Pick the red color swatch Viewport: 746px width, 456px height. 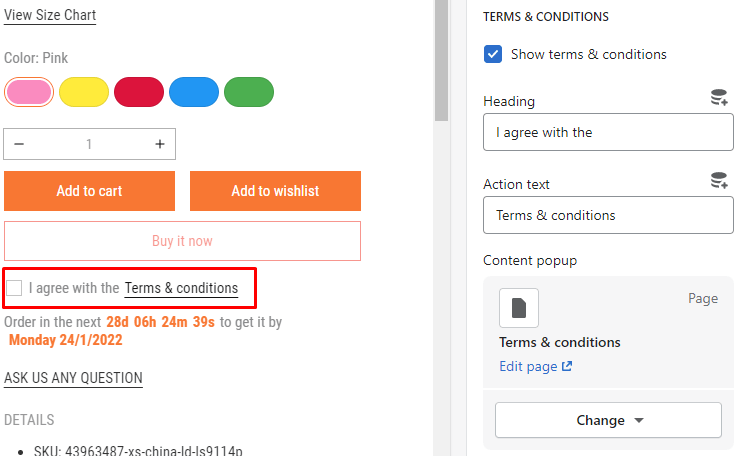point(139,92)
